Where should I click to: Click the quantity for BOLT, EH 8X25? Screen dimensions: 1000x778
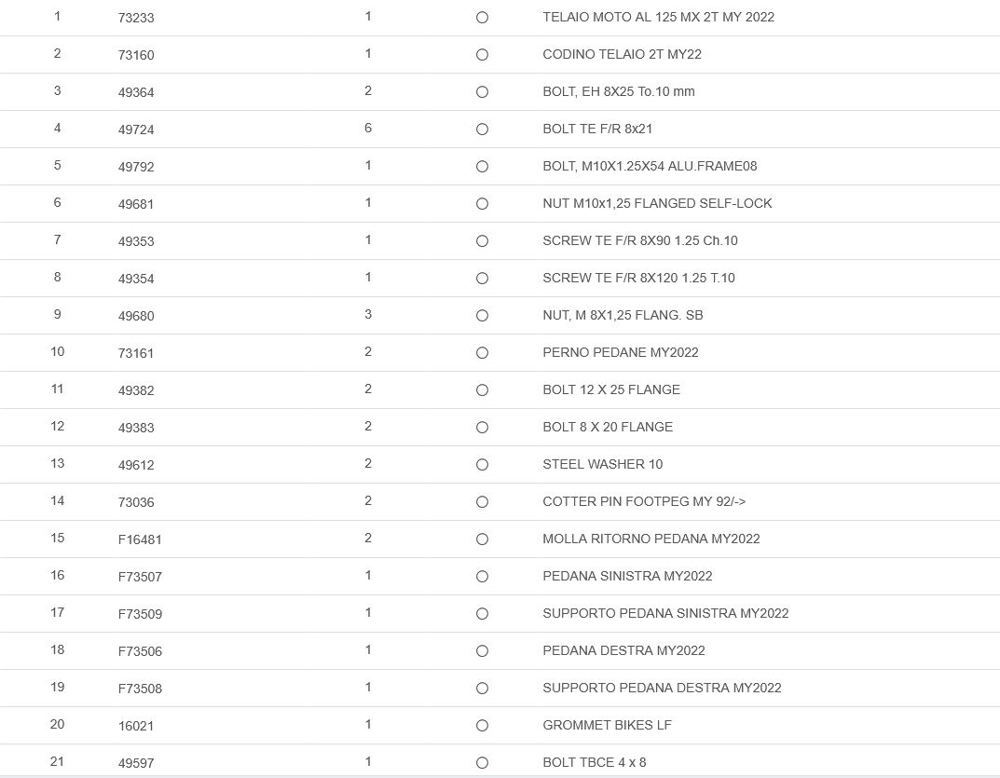coord(368,91)
